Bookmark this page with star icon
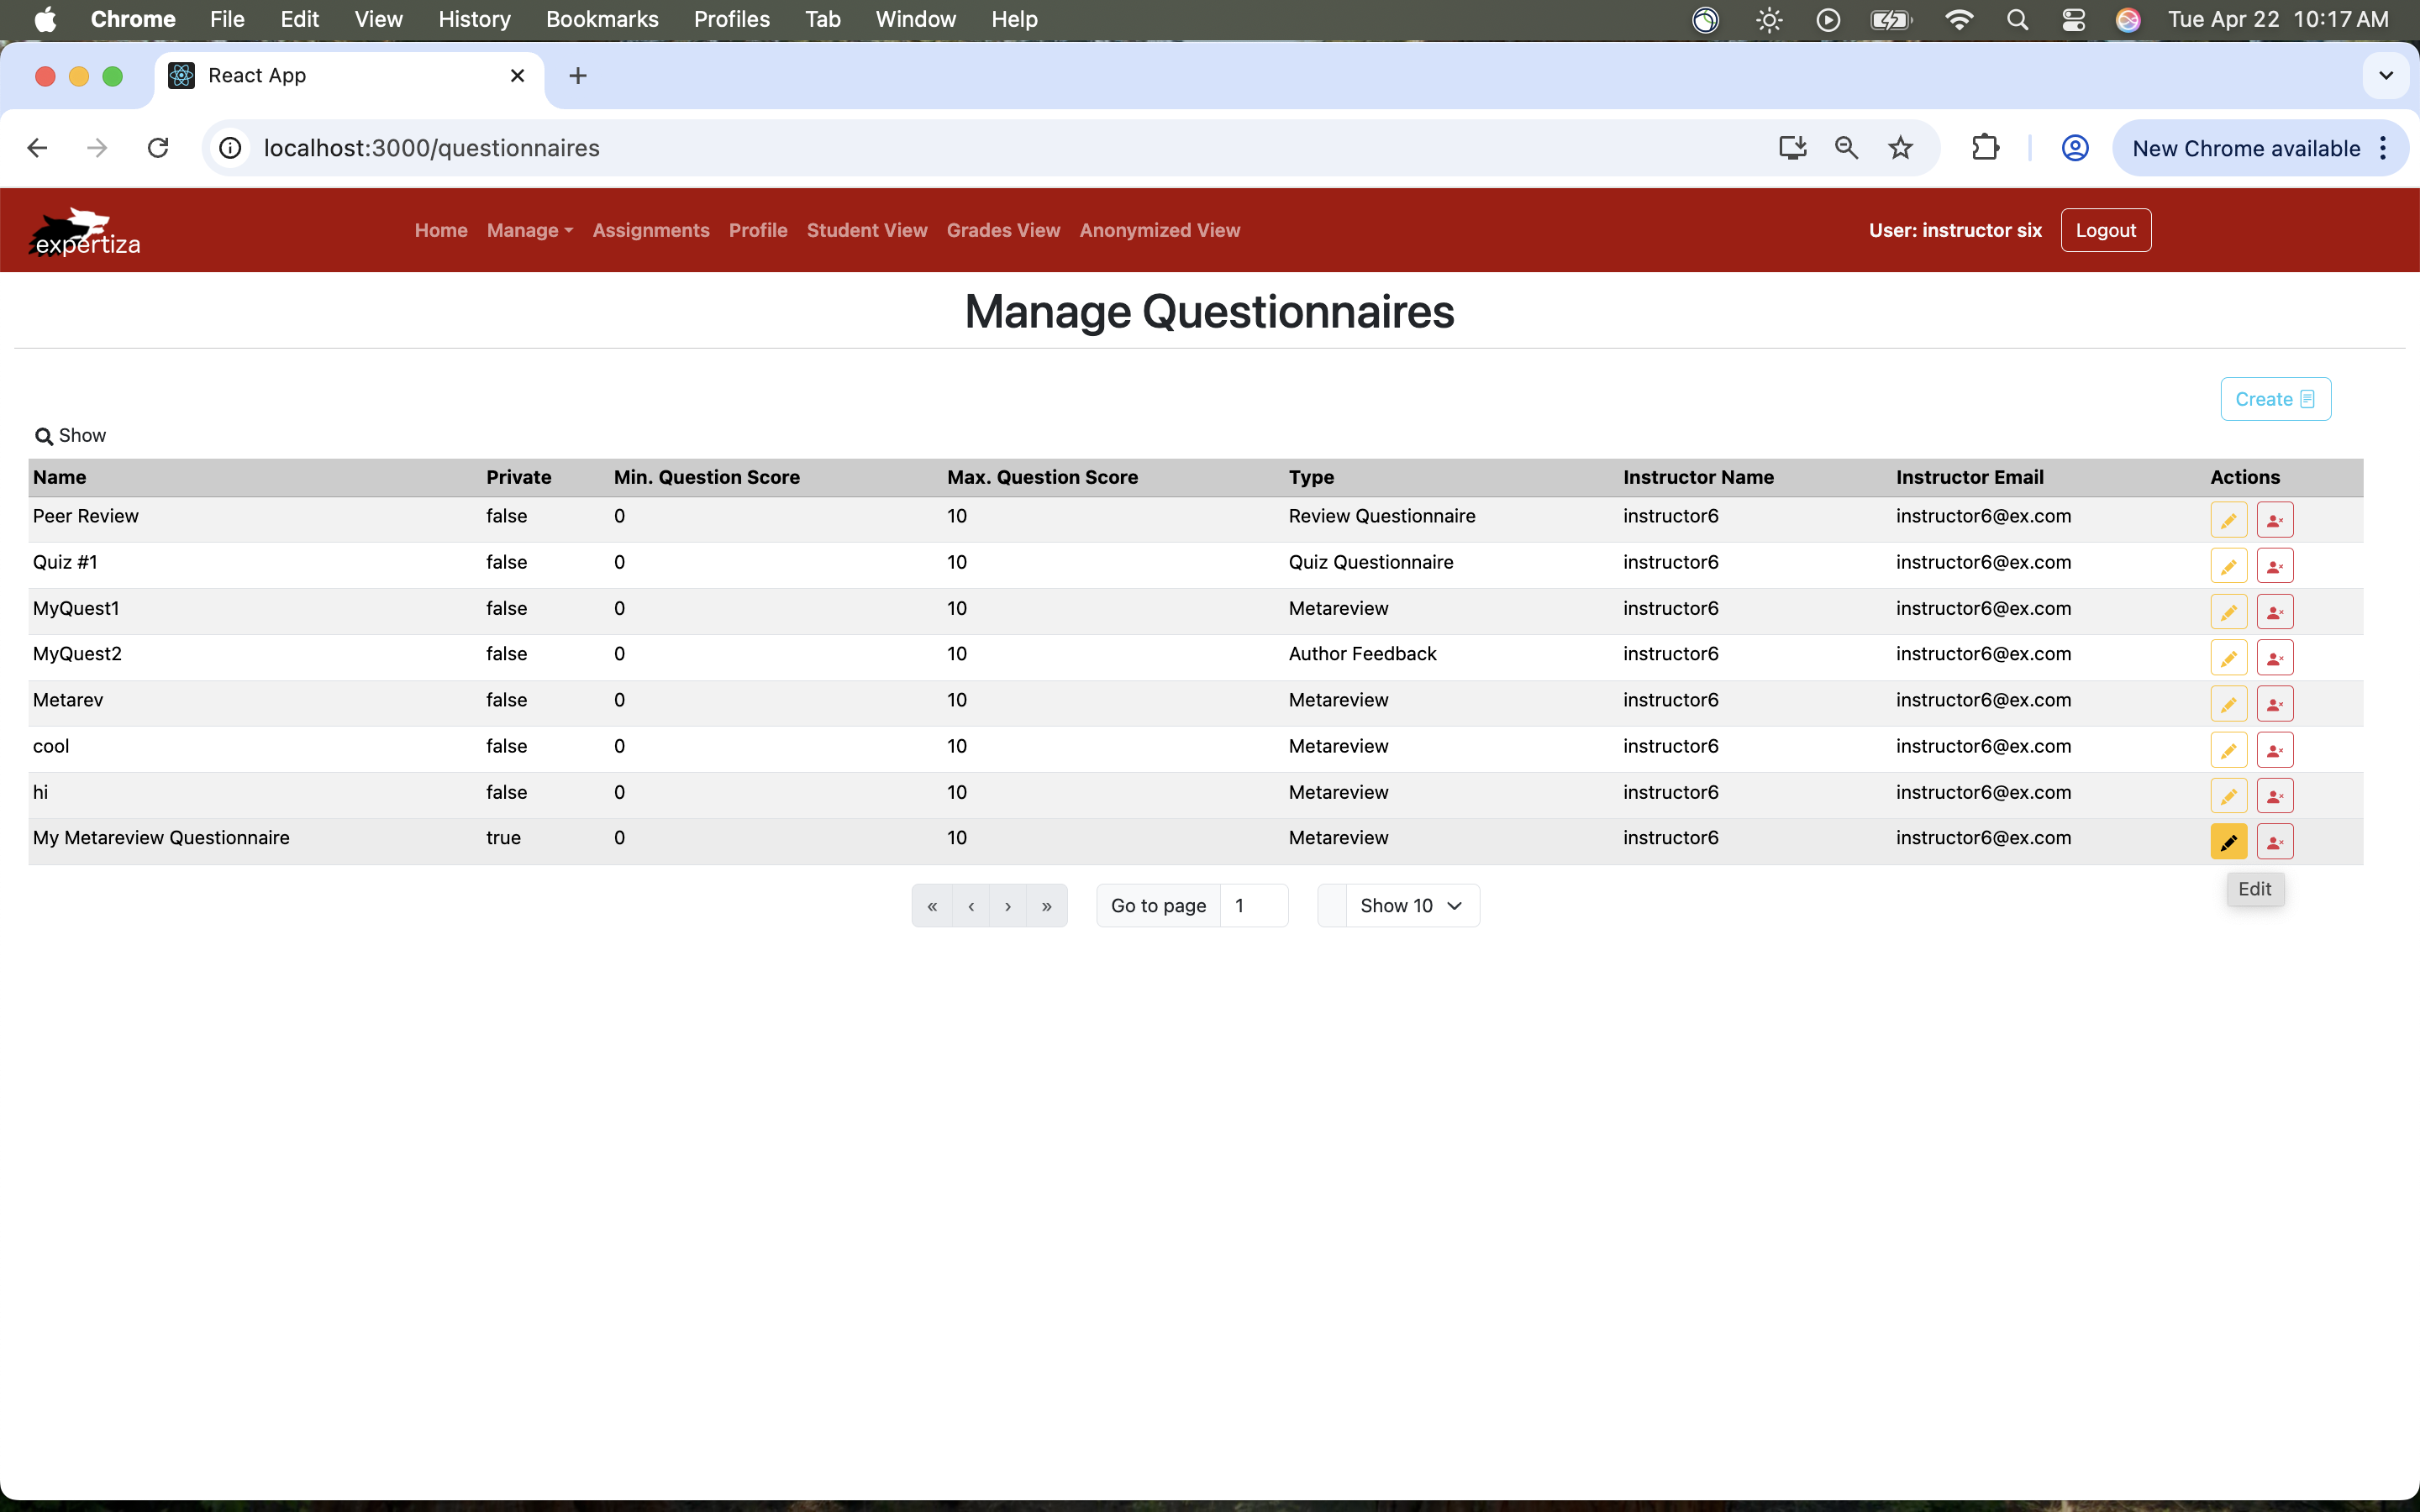 [1900, 148]
